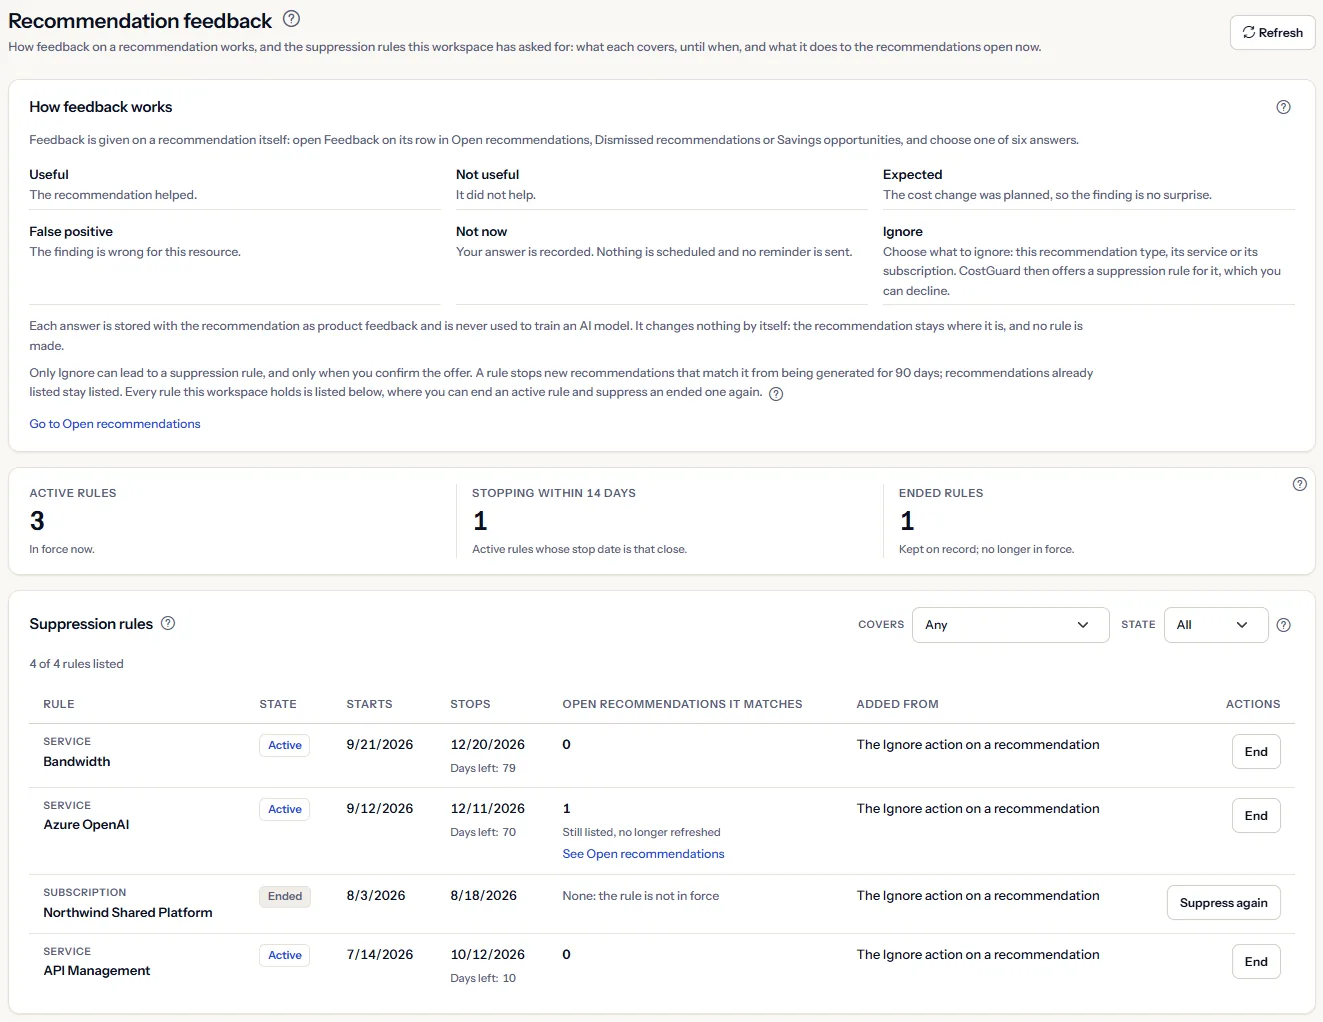Open help icon beside Recommendation feedback title
Viewport: 1323px width, 1022px height.
[291, 18]
